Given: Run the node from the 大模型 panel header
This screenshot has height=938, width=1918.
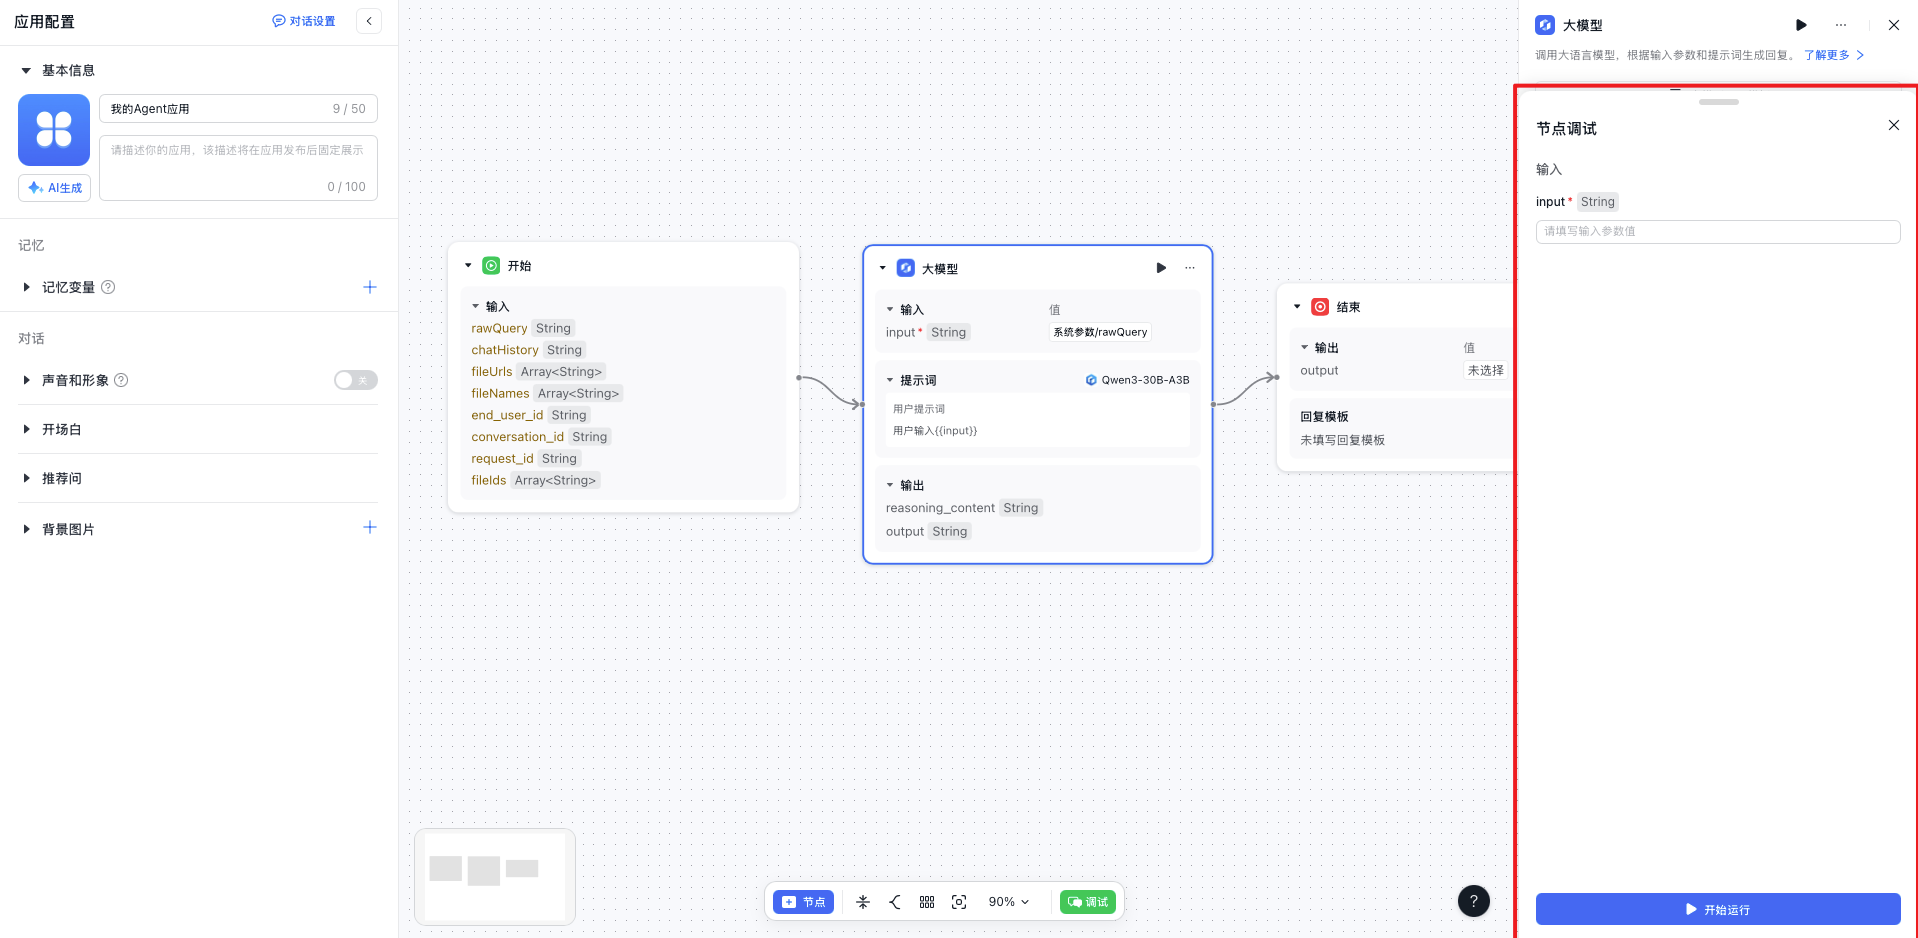Looking at the screenshot, I should click(1801, 25).
